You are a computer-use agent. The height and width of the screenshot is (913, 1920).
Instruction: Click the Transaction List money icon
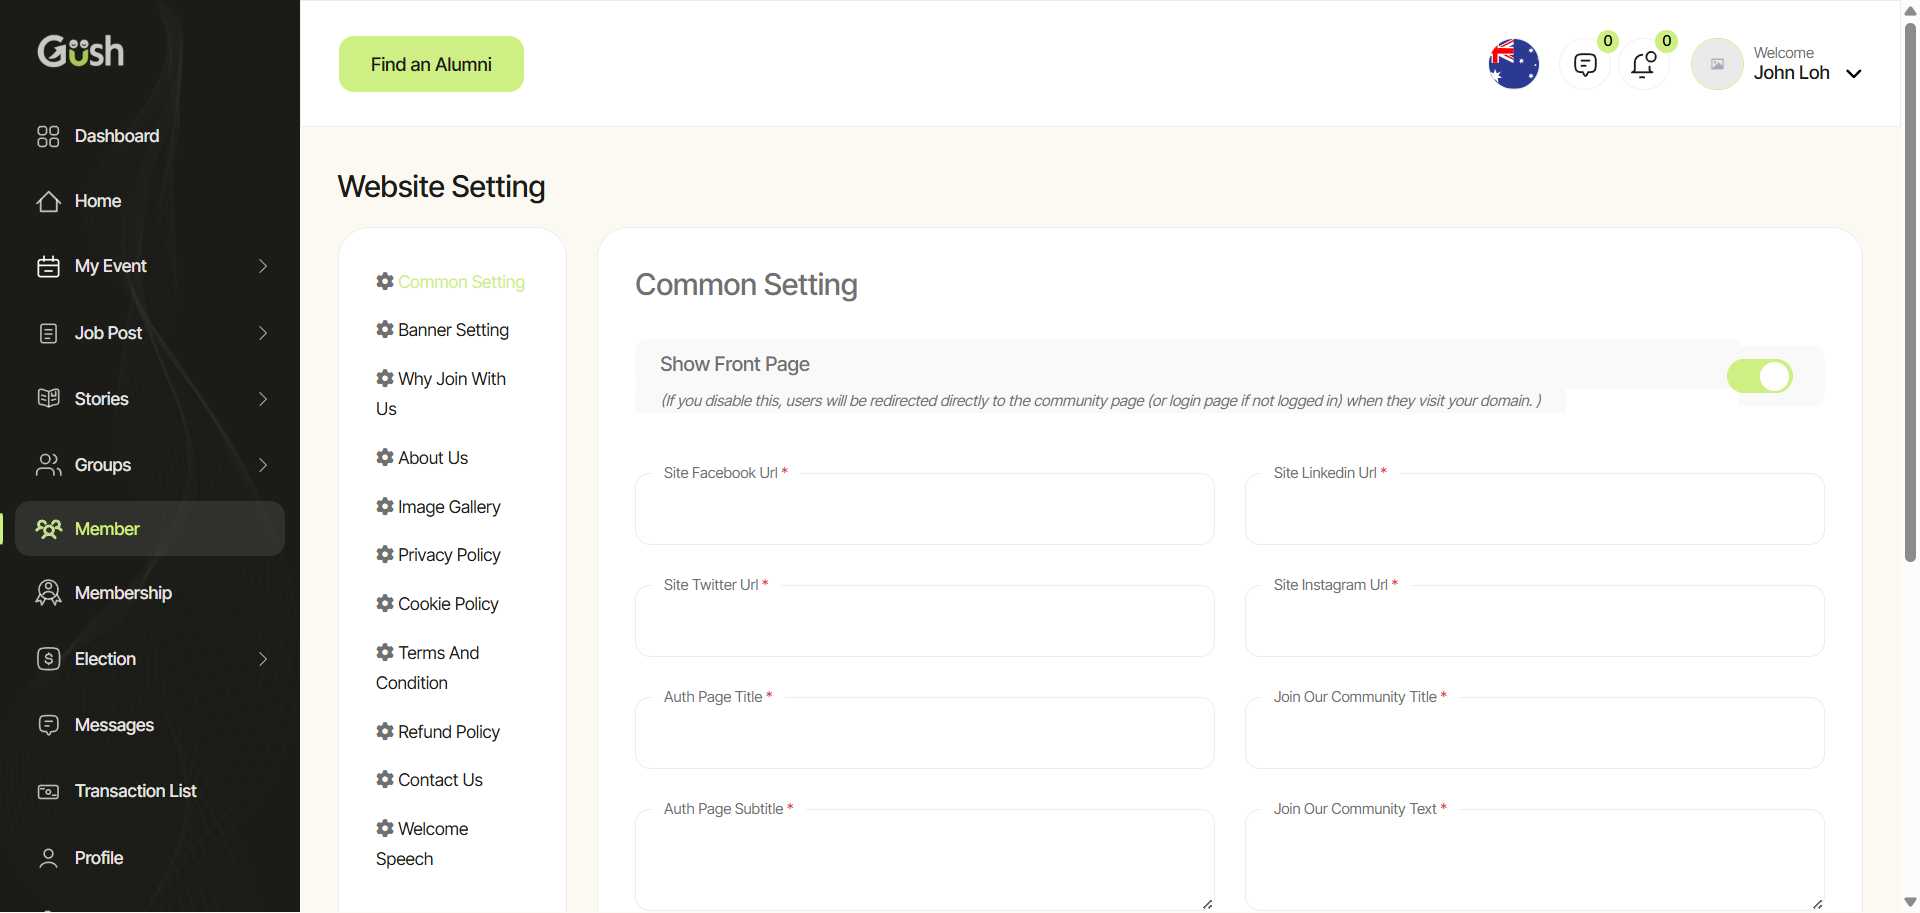48,791
